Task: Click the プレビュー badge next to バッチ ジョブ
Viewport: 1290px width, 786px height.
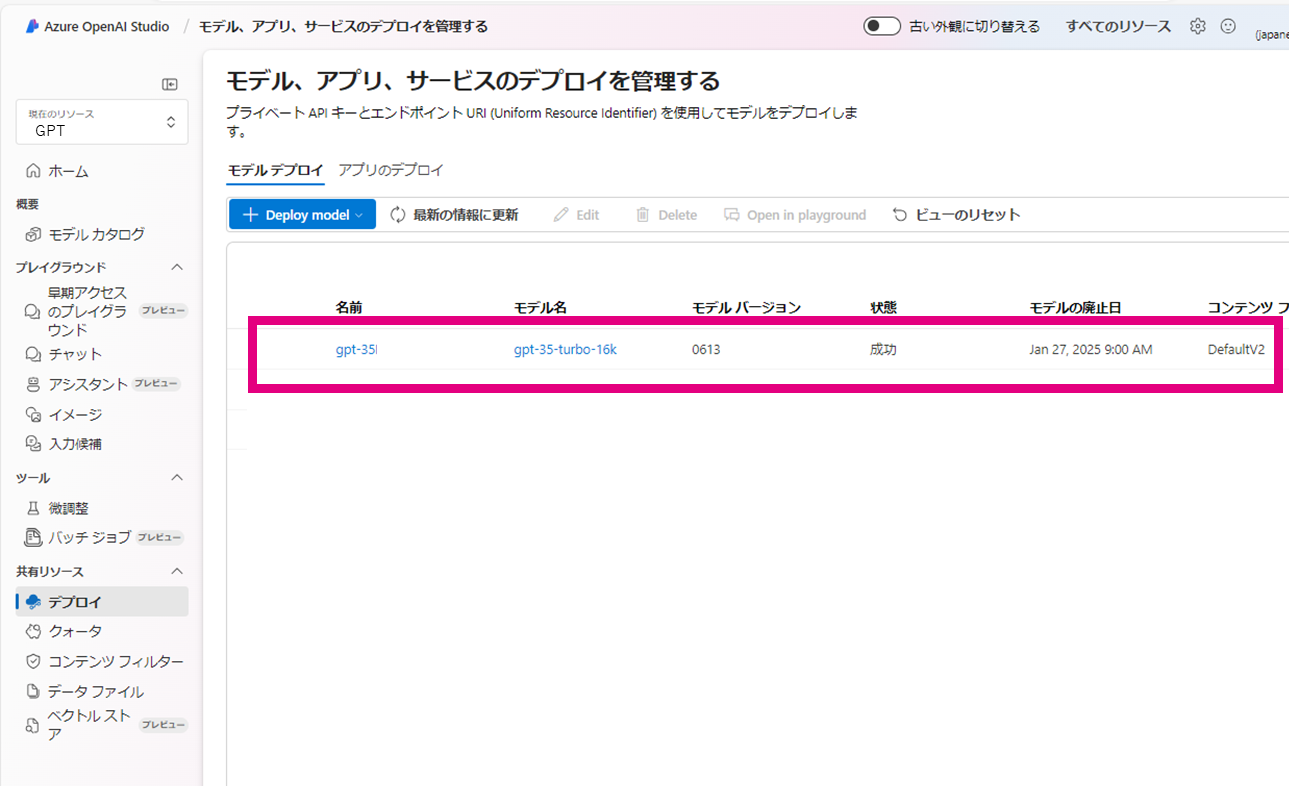Action: point(160,537)
